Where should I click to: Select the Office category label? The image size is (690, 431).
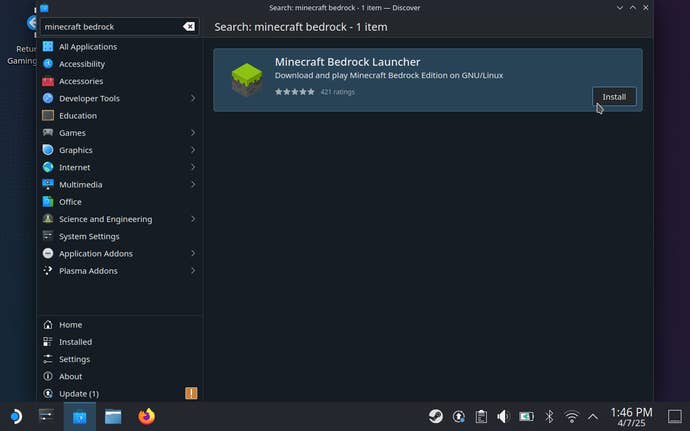click(70, 202)
